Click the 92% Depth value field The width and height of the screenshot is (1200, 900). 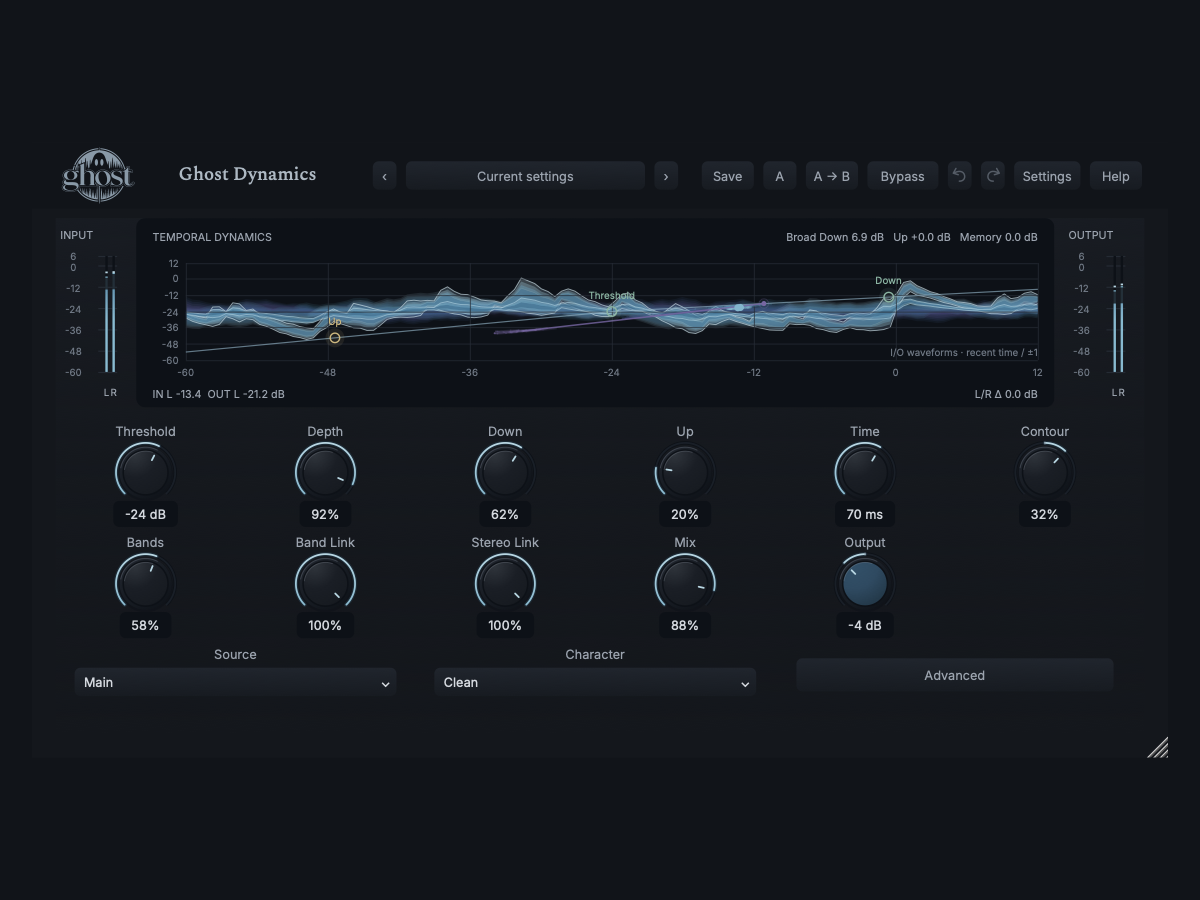click(325, 514)
